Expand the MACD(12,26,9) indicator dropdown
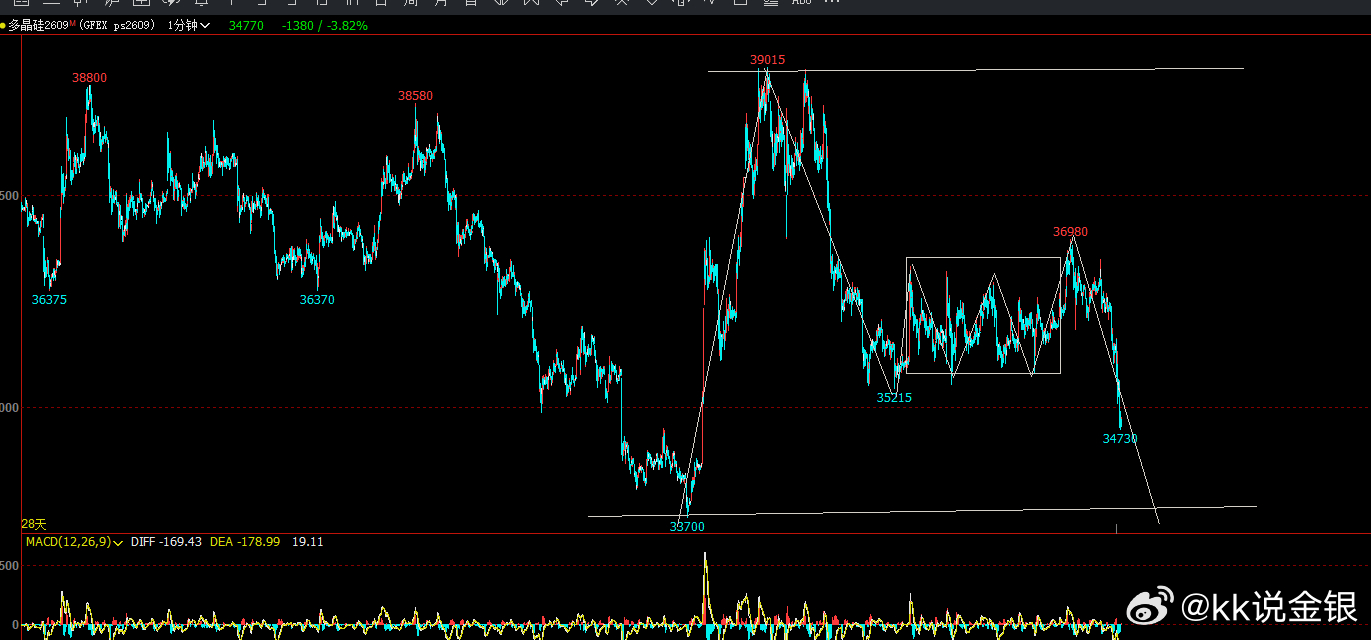The height and width of the screenshot is (640, 1371). [74, 541]
